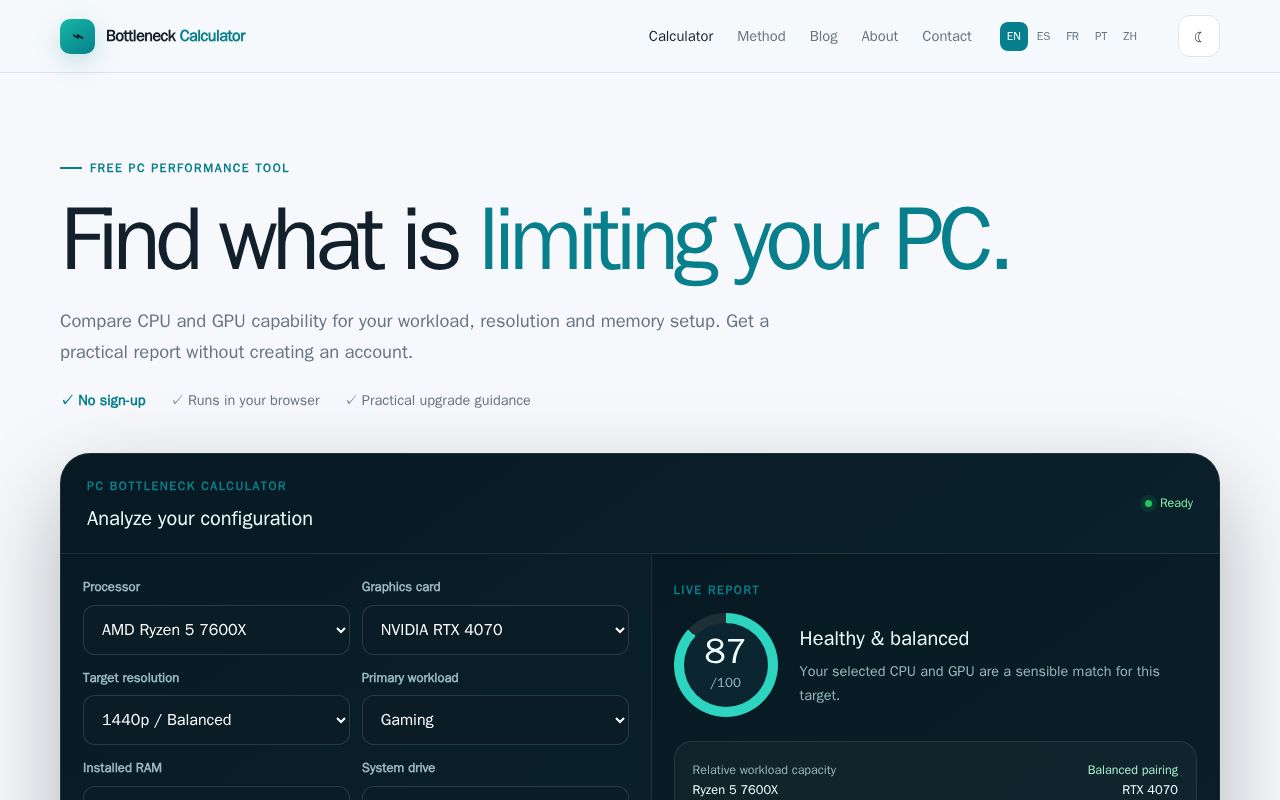The height and width of the screenshot is (800, 1280).
Task: Open the Contact link in the header
Action: pyautogui.click(x=947, y=36)
